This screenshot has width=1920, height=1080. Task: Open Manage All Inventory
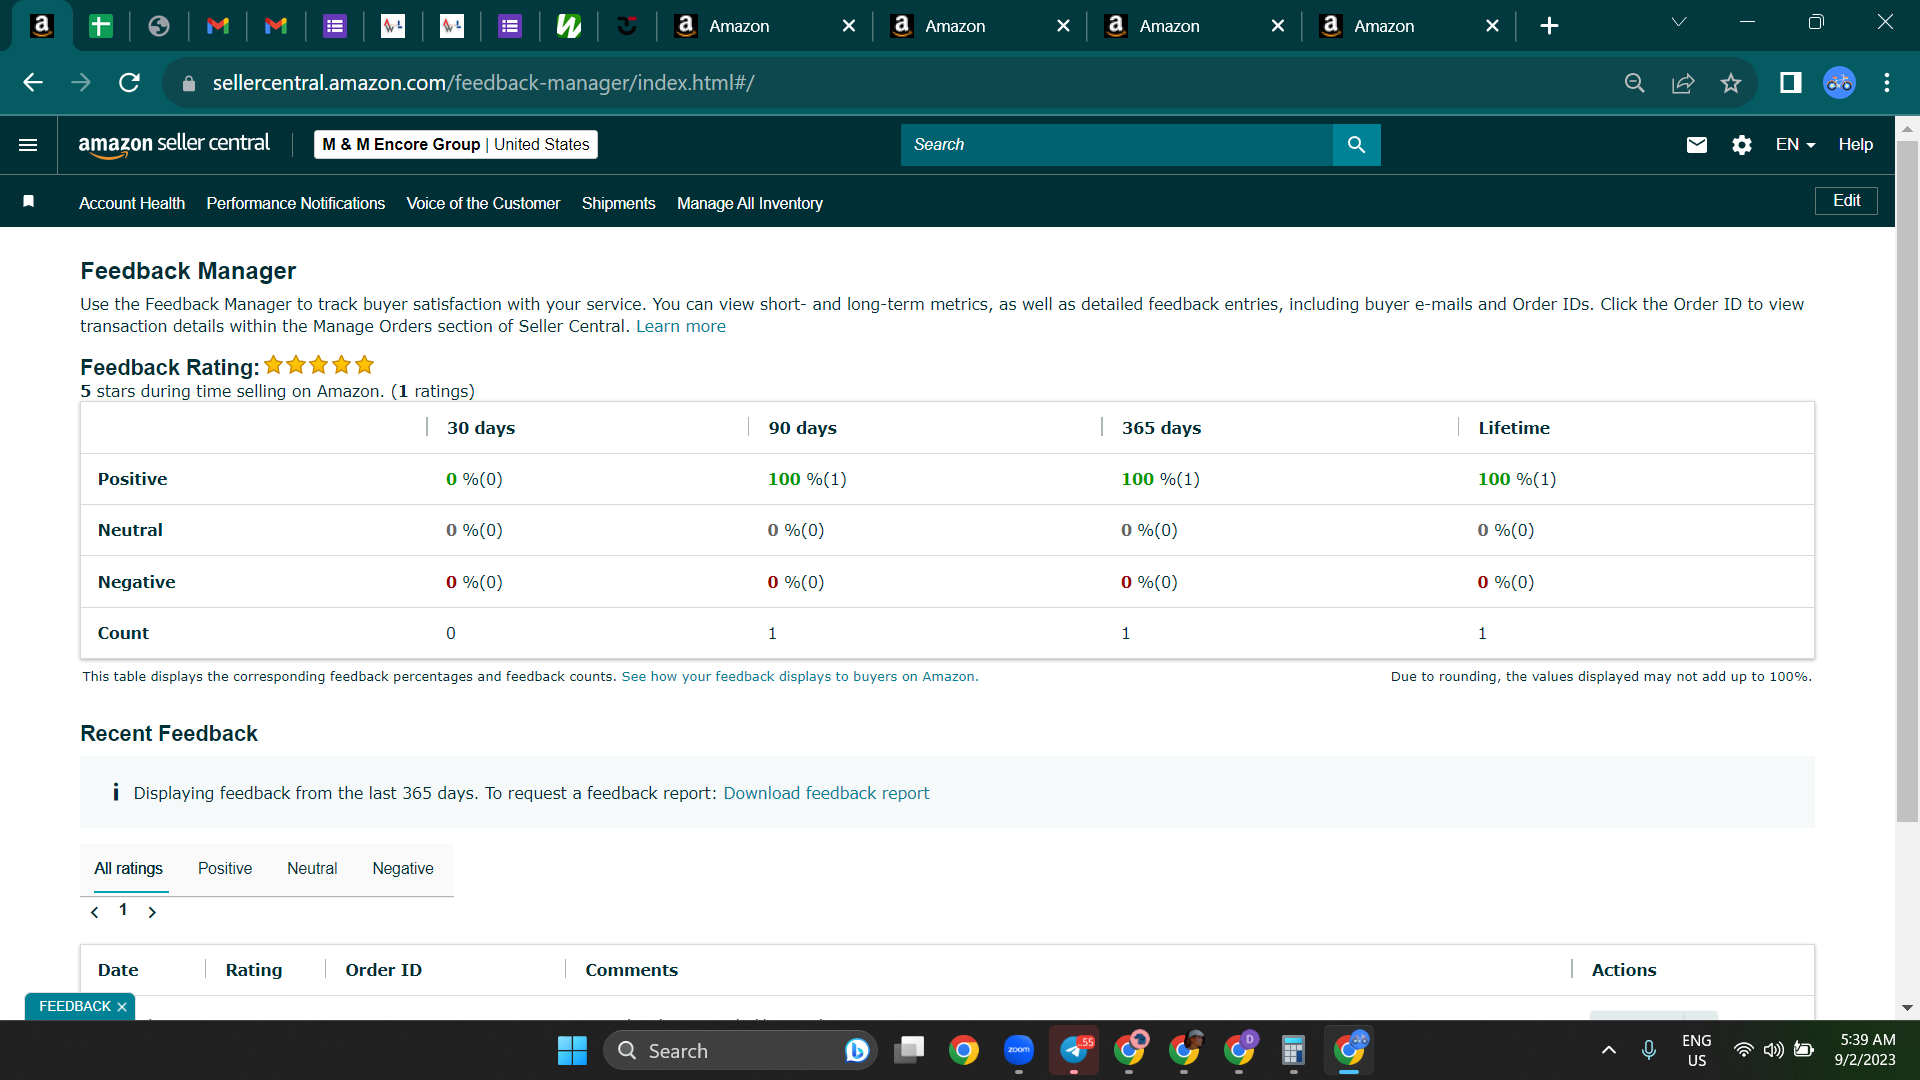pos(750,203)
